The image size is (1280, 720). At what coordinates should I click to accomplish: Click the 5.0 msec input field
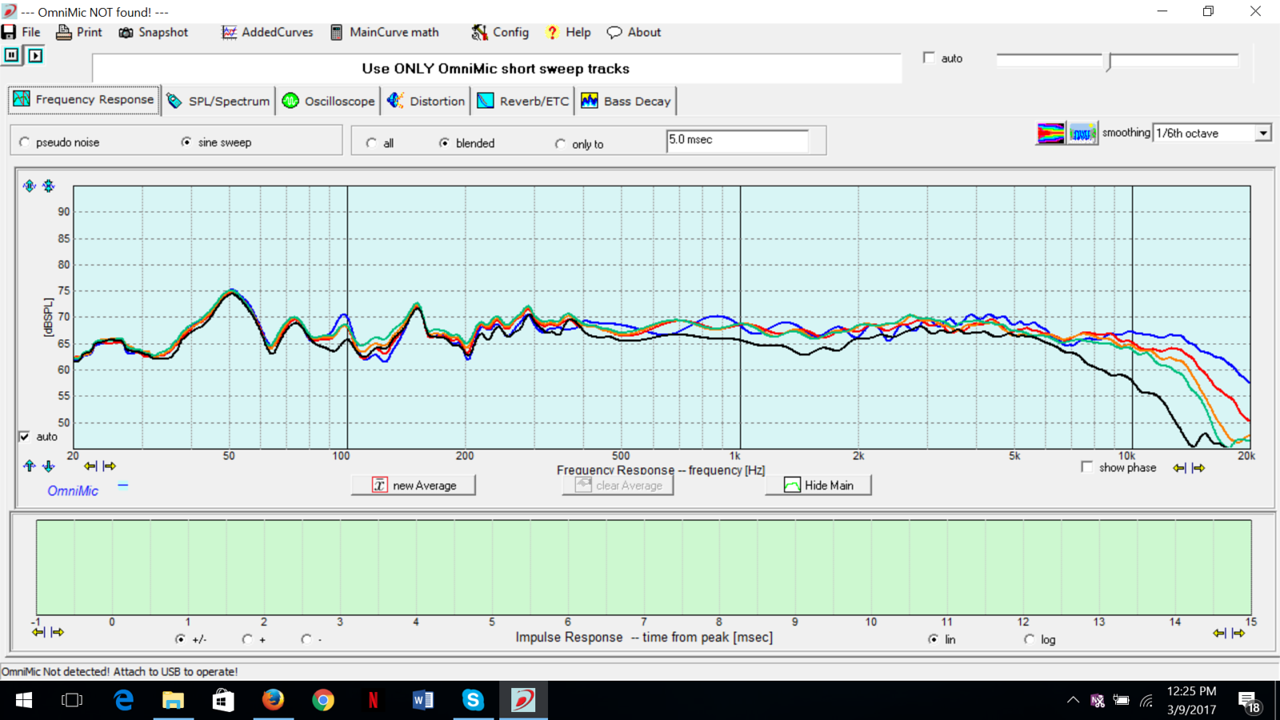point(737,140)
